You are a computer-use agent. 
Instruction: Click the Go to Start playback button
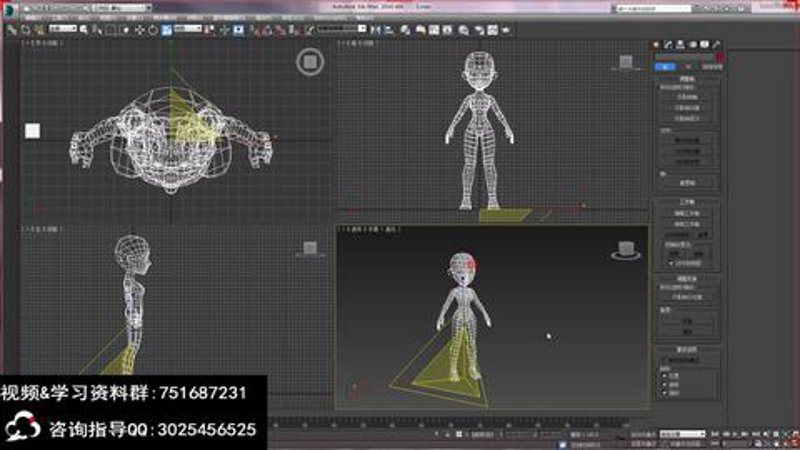coord(715,434)
